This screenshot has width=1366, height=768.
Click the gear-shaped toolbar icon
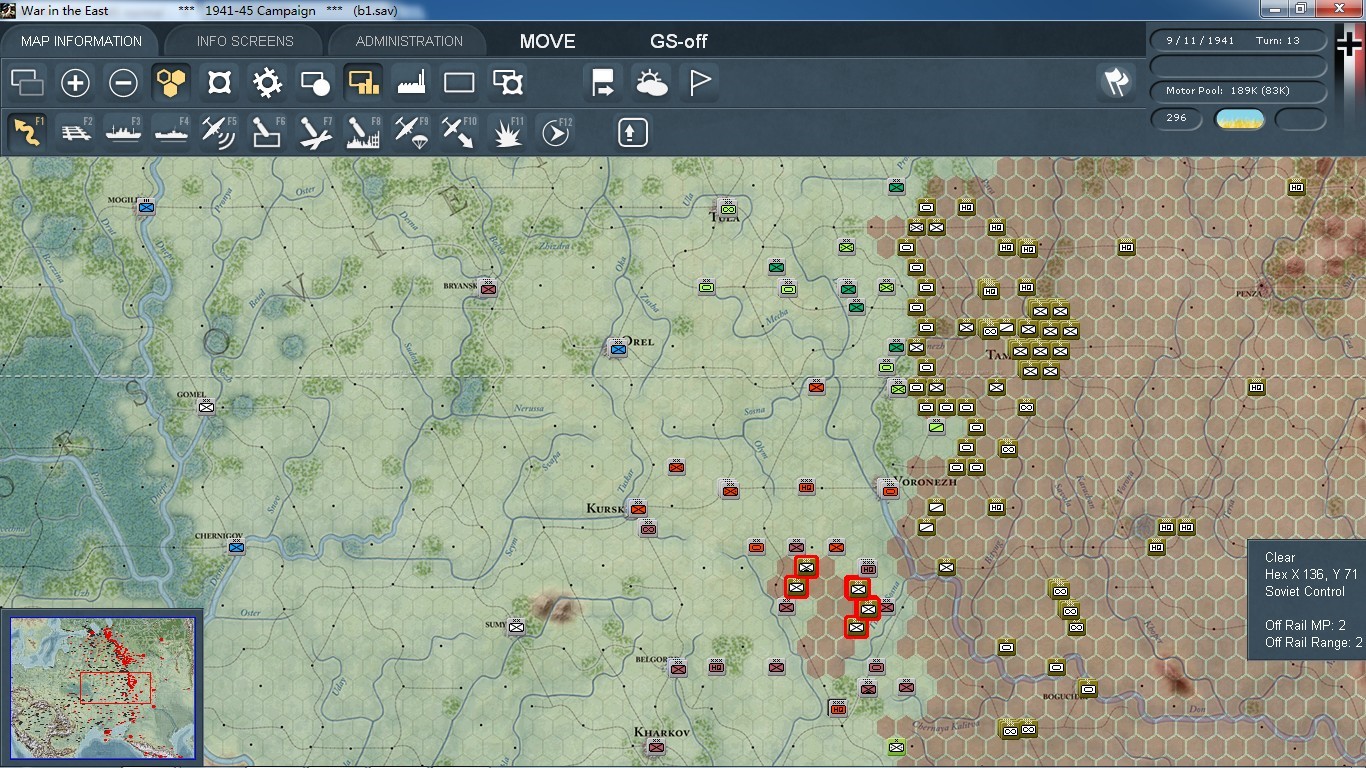(267, 83)
